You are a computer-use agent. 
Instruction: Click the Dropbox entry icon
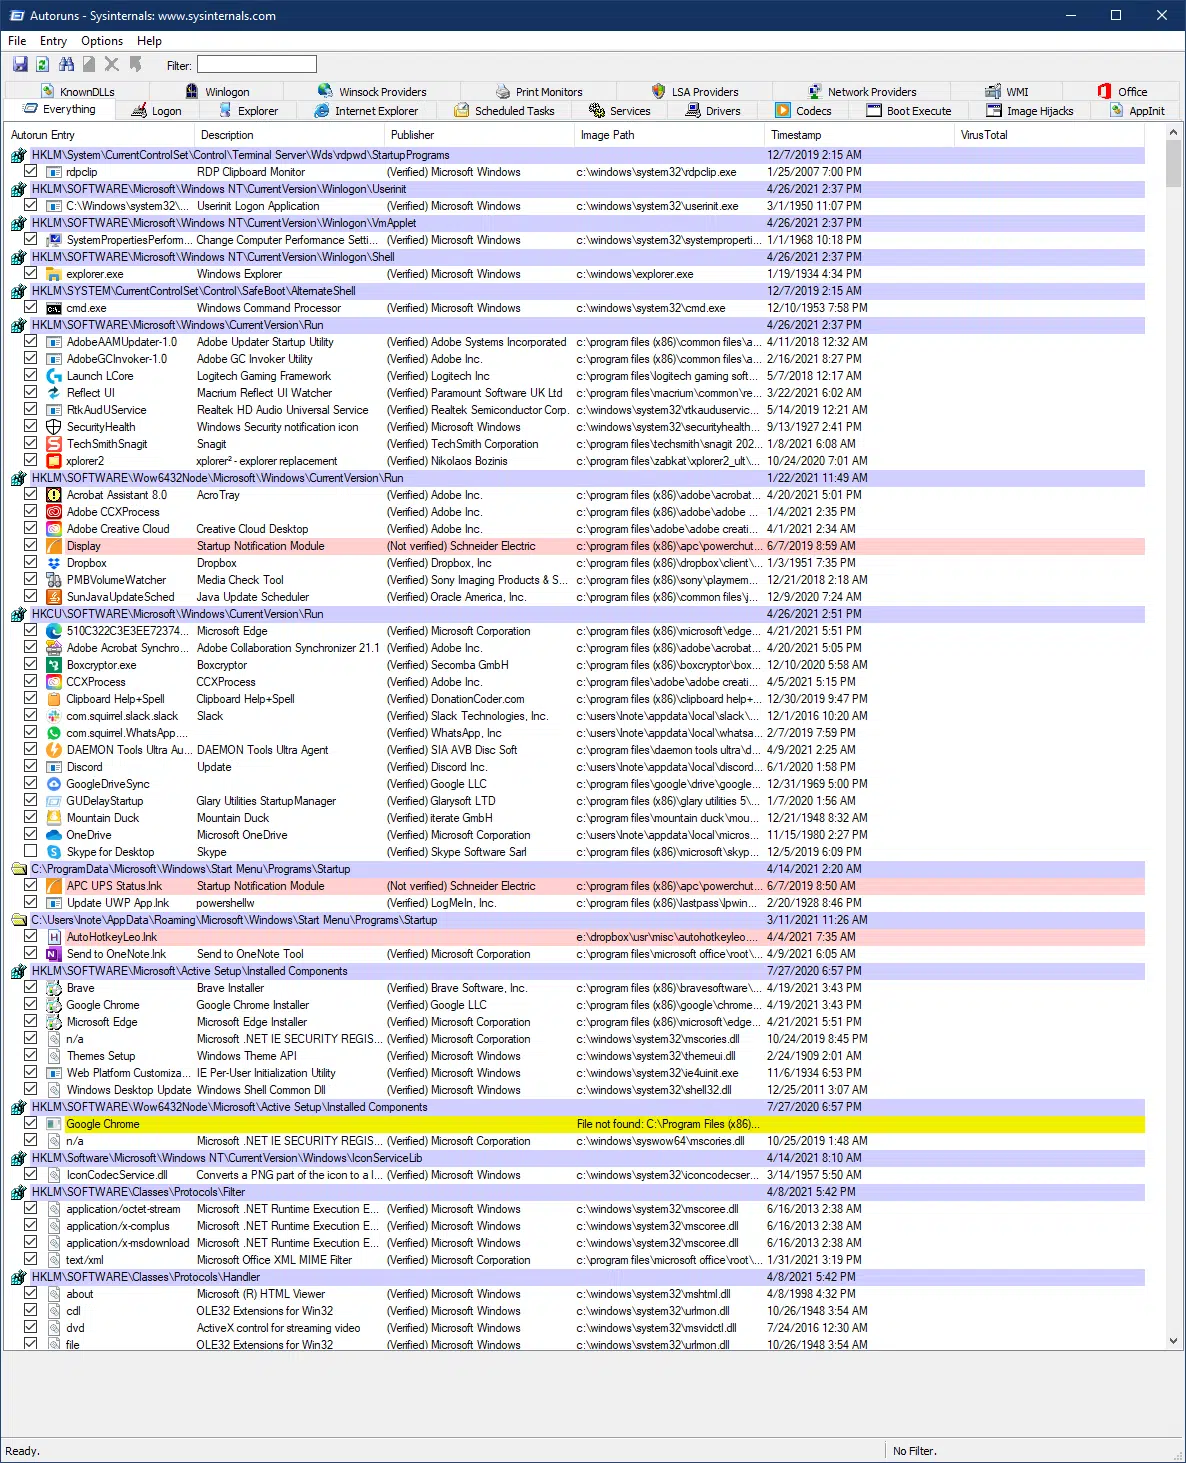pos(54,563)
